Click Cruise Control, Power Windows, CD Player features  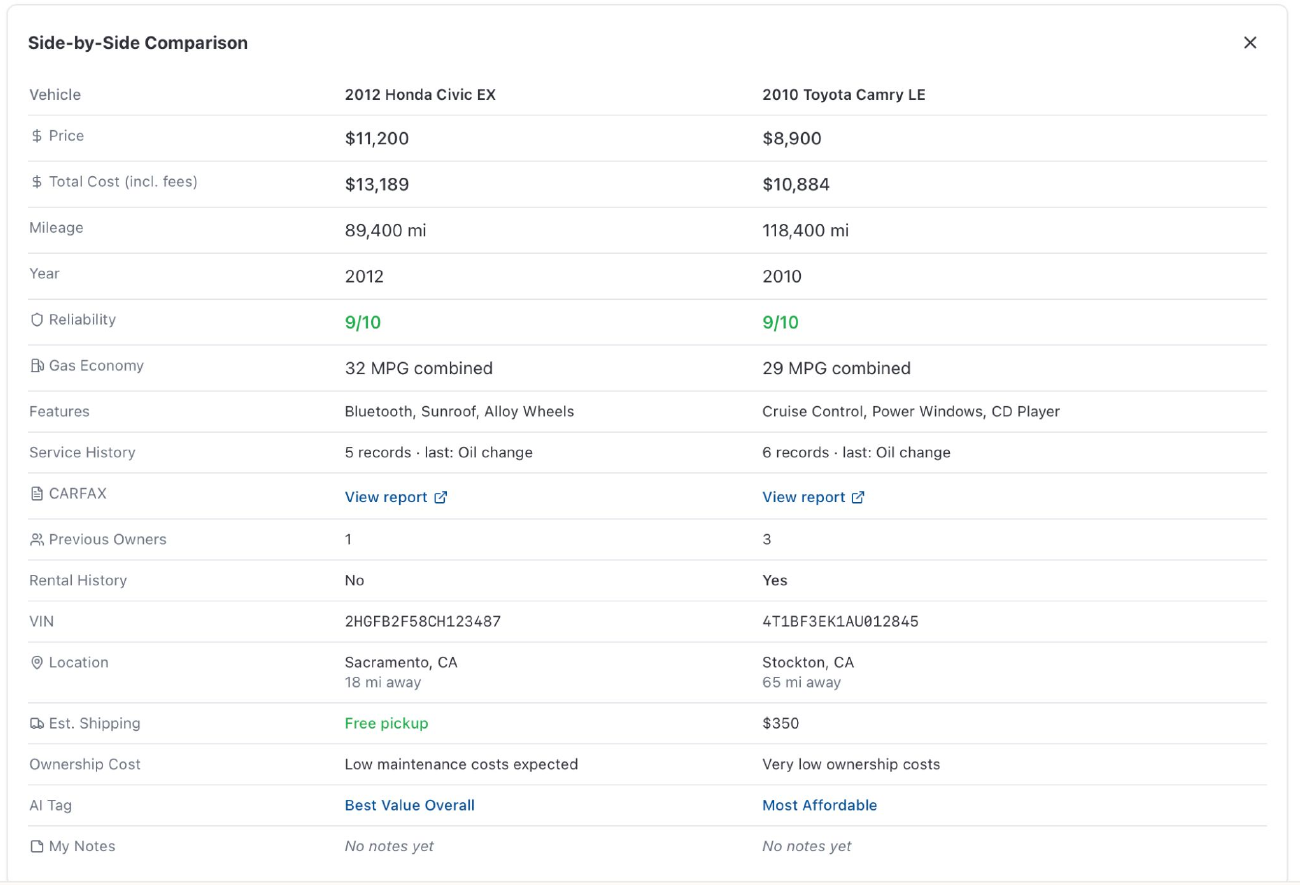point(911,411)
